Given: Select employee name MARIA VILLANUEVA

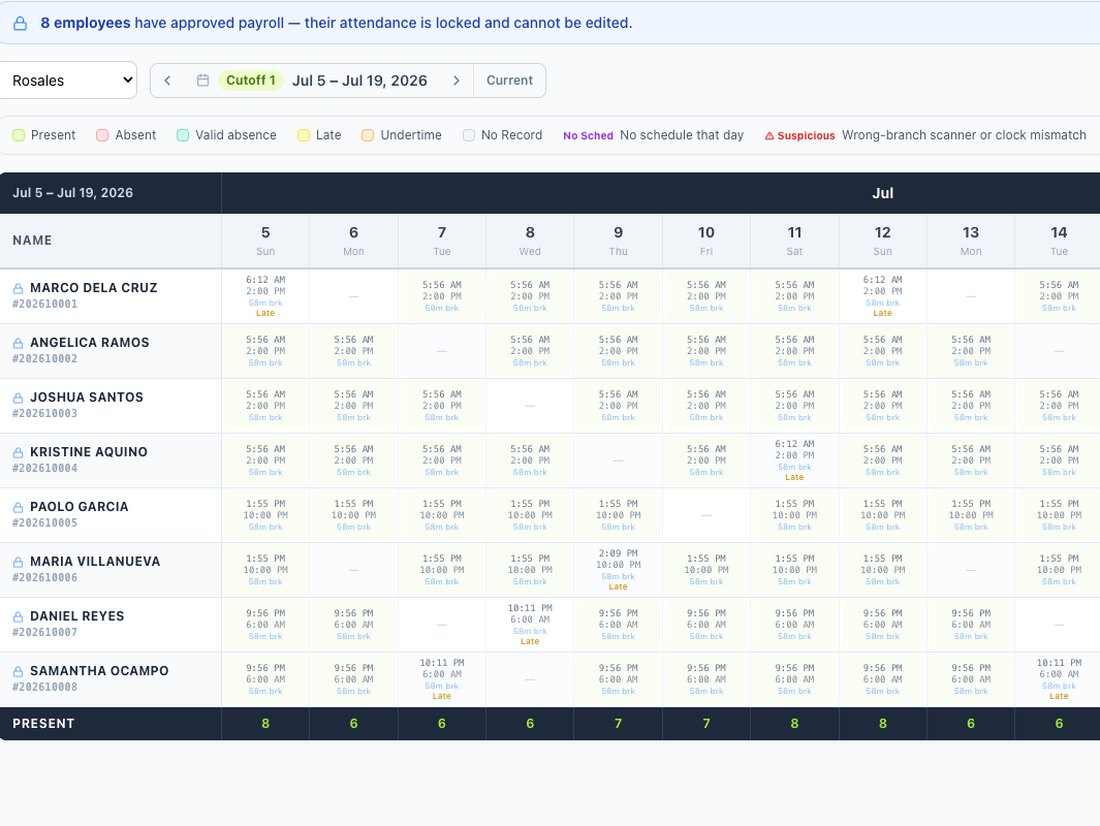Looking at the screenshot, I should [95, 561].
